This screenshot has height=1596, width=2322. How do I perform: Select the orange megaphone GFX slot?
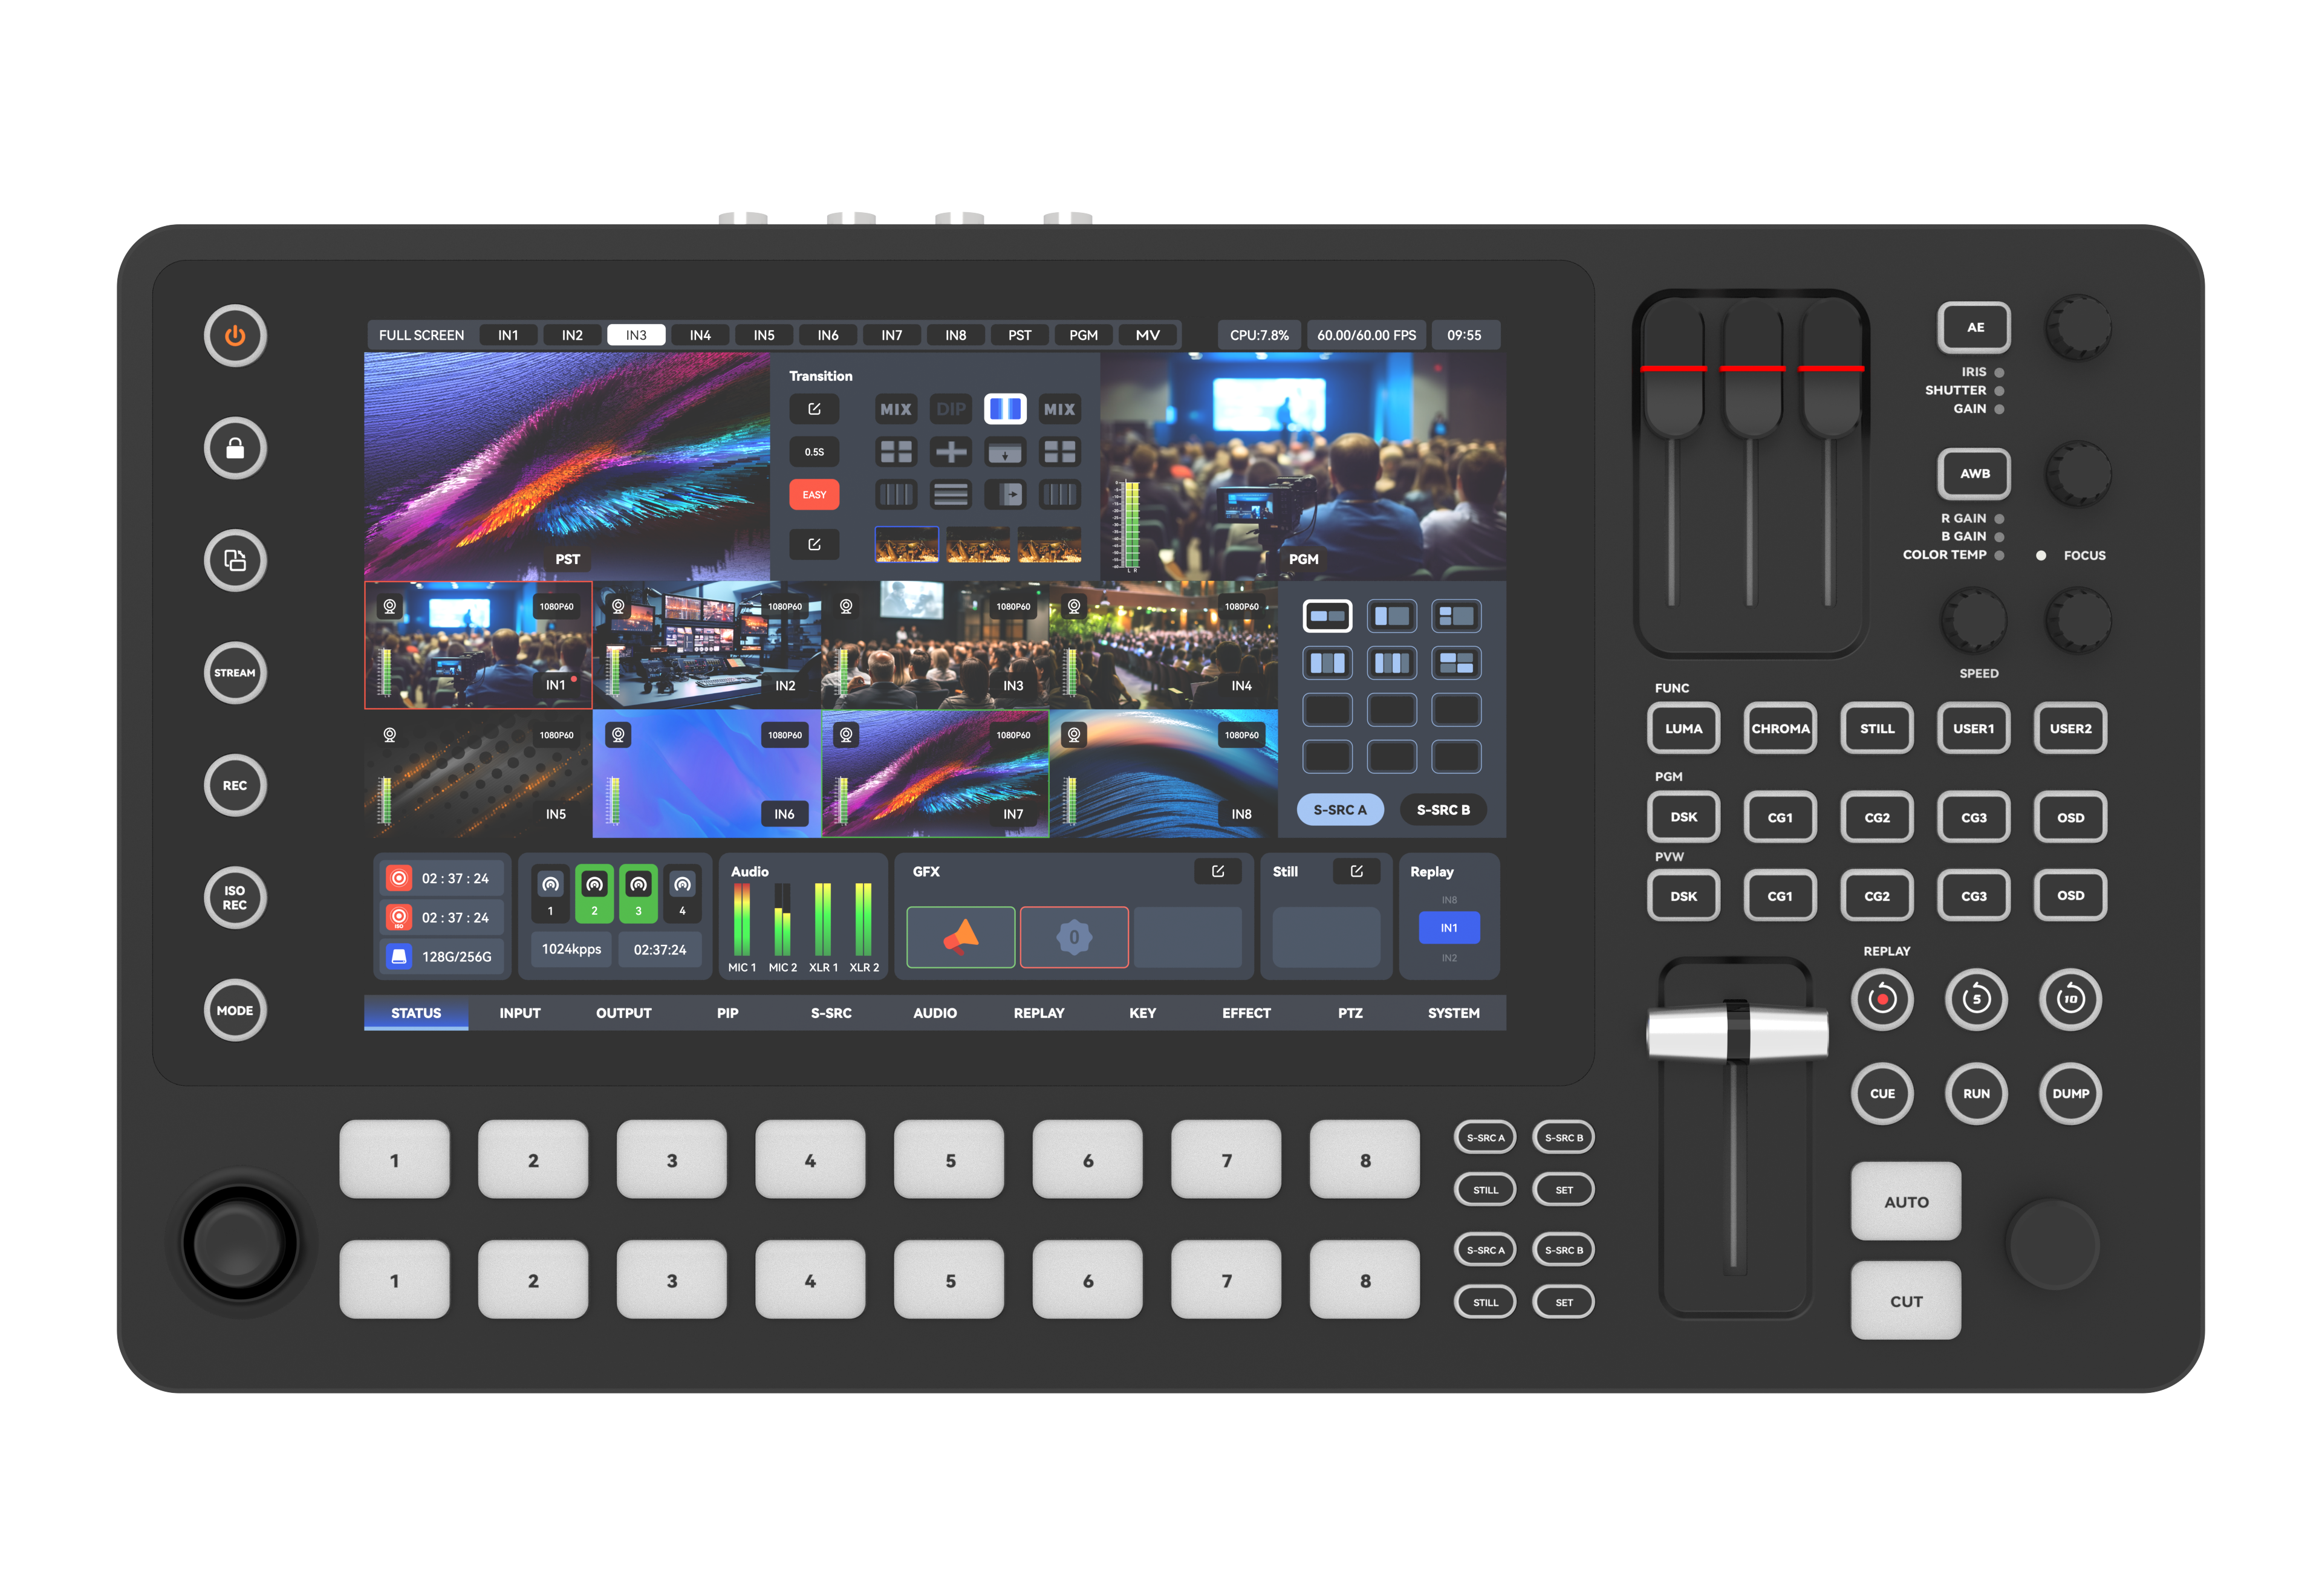[x=961, y=937]
